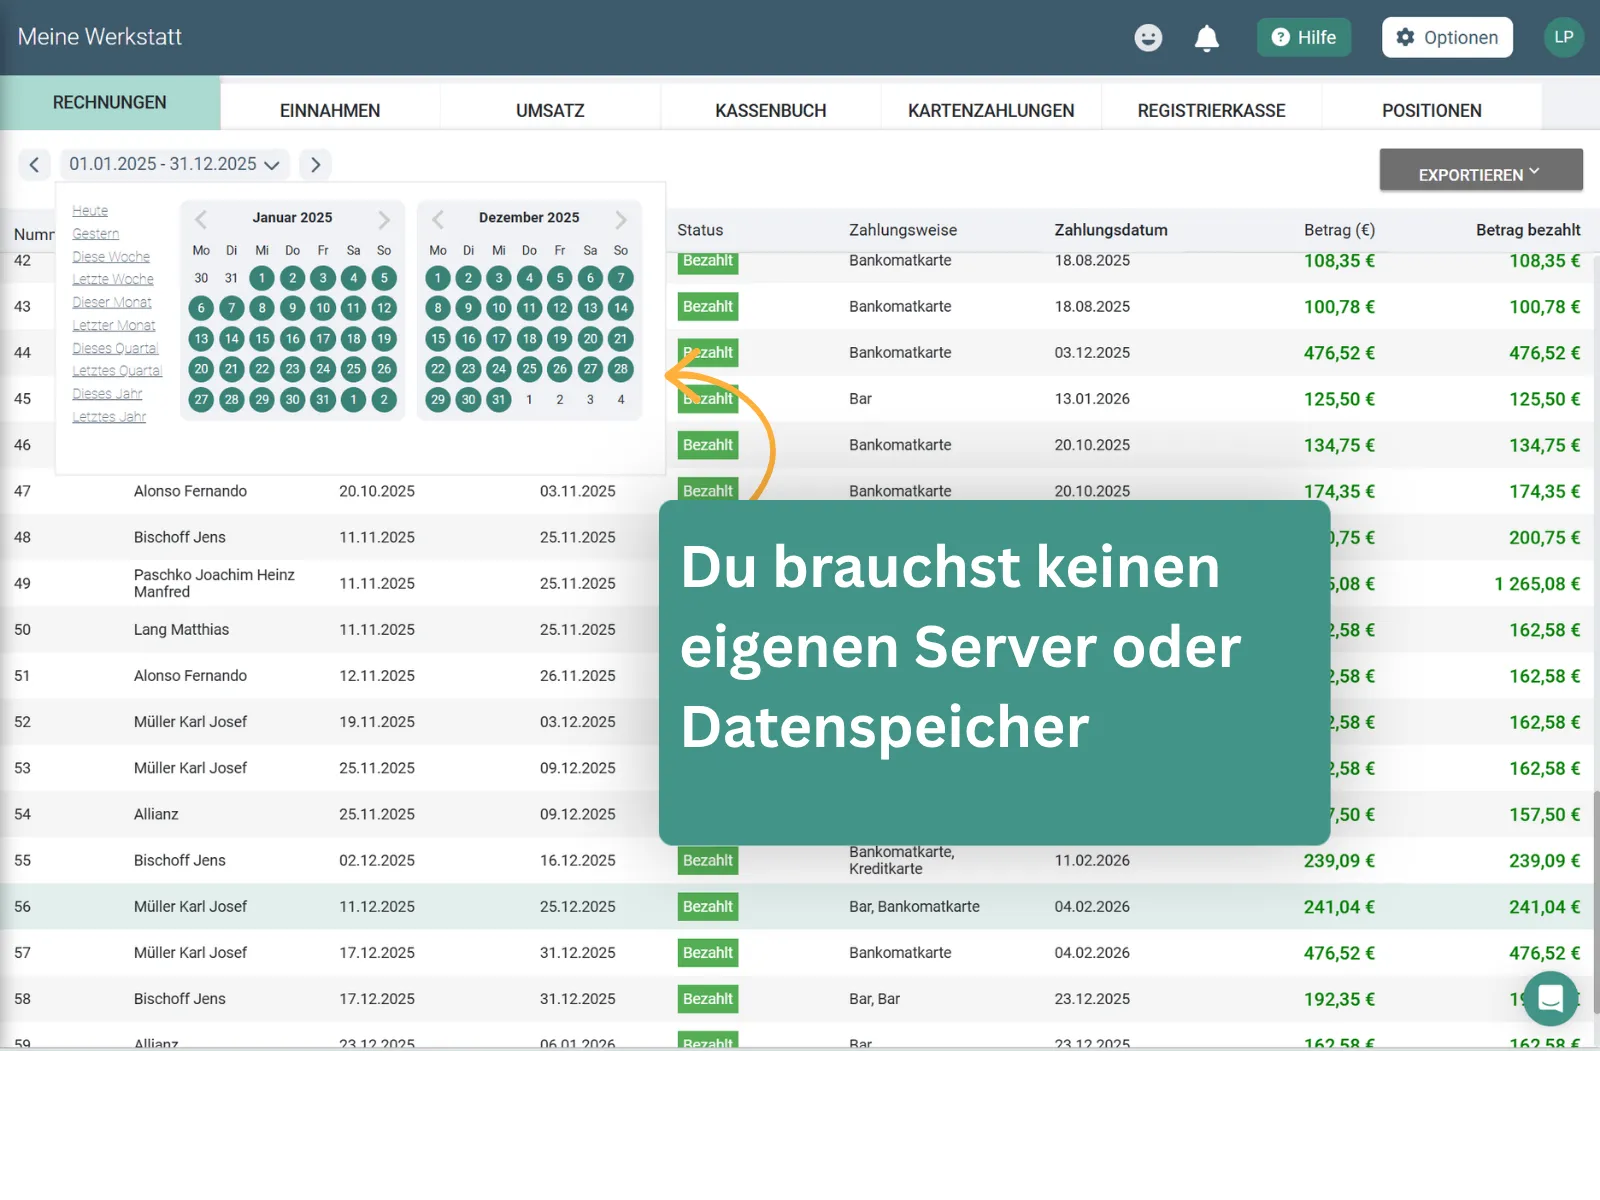This screenshot has height=1200, width=1600.
Task: Open the Kassenbuch tab
Action: (x=771, y=110)
